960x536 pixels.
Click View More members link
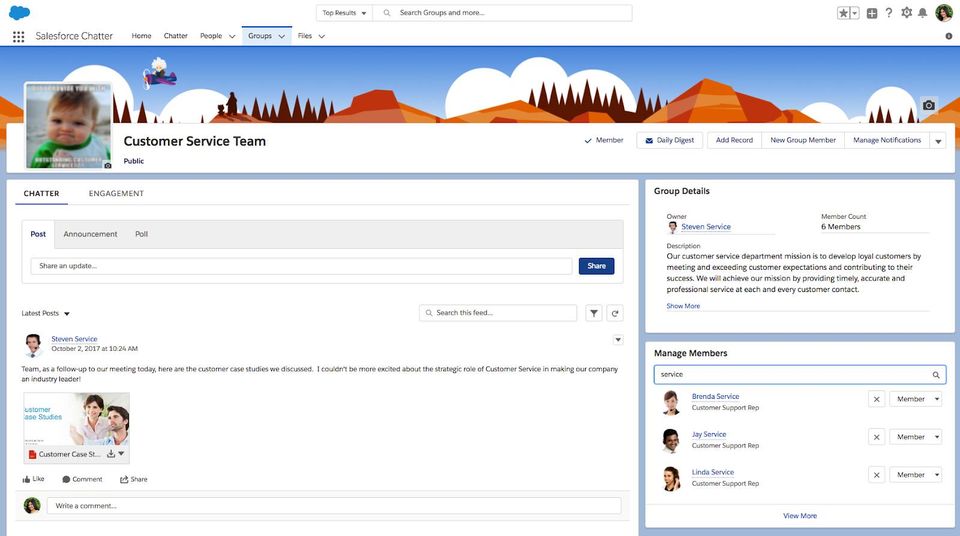coord(800,516)
